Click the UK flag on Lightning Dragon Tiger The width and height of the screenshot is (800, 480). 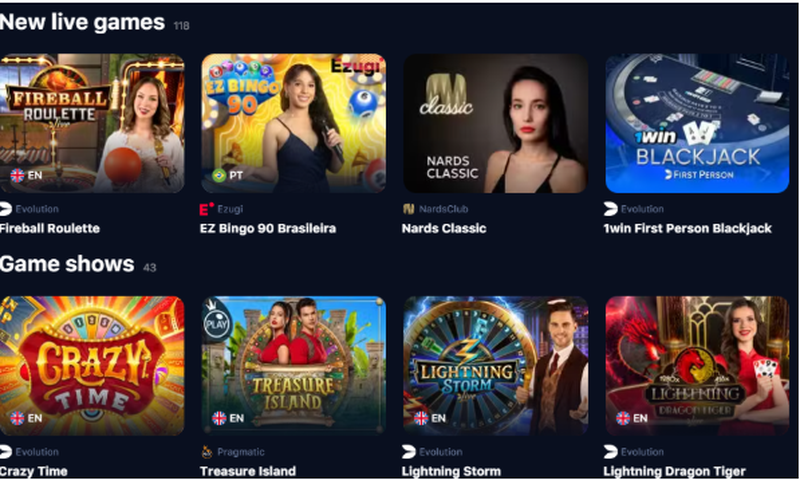[623, 418]
